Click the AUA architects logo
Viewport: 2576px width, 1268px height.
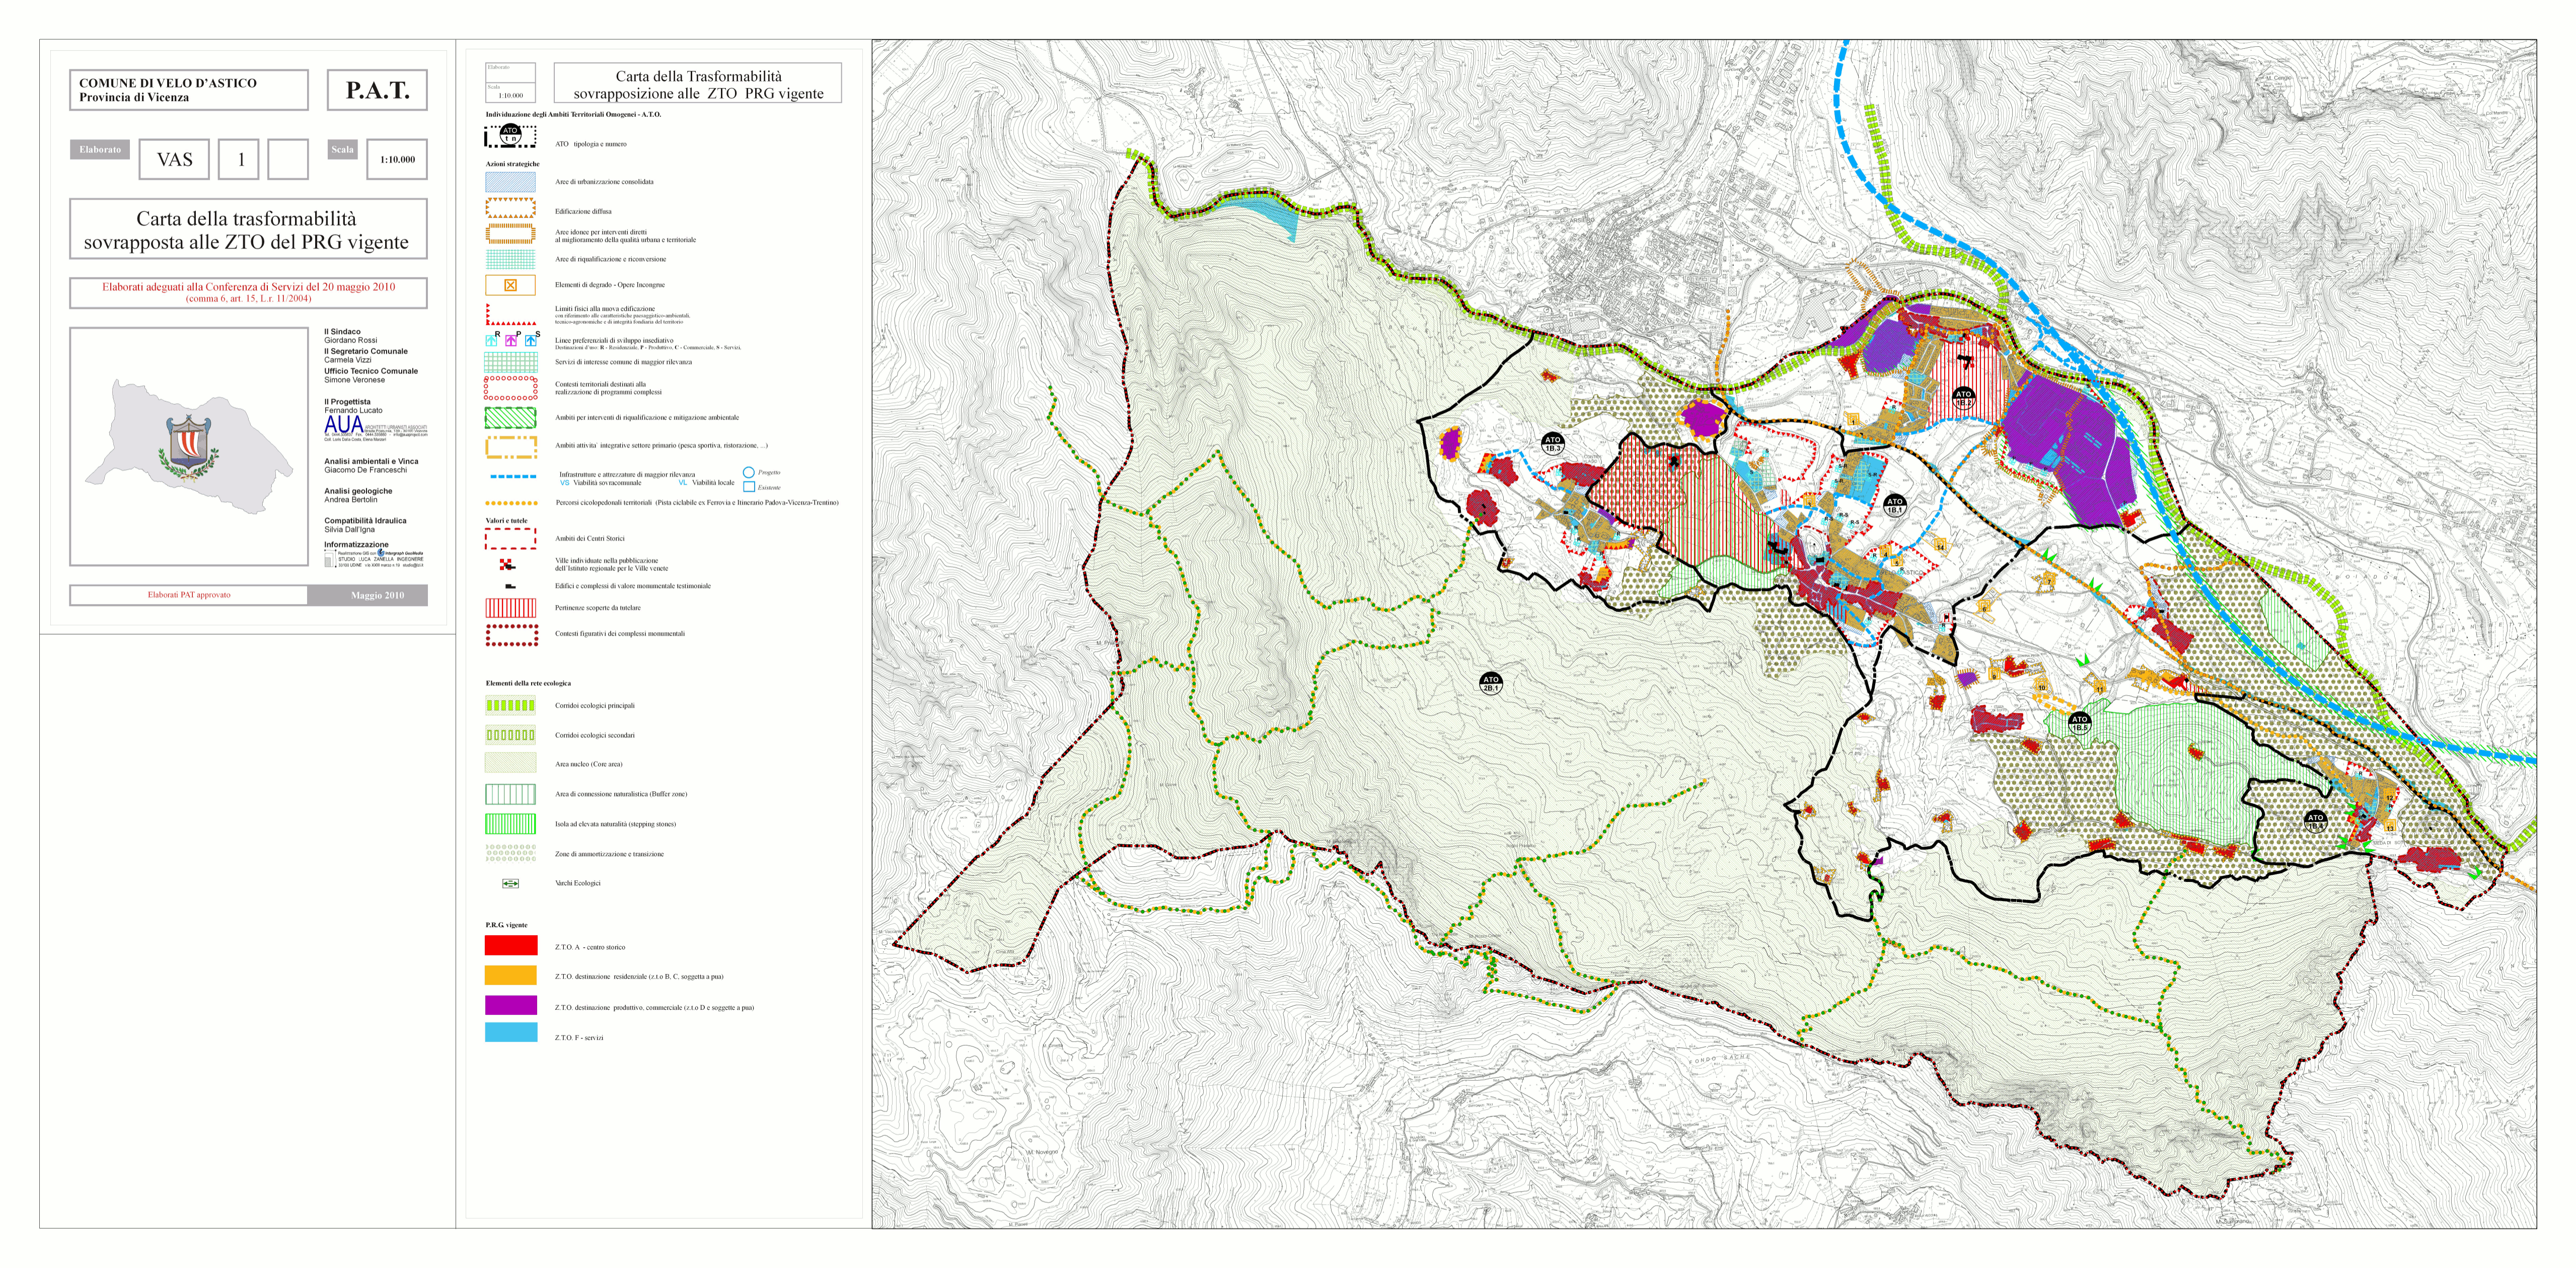click(343, 425)
